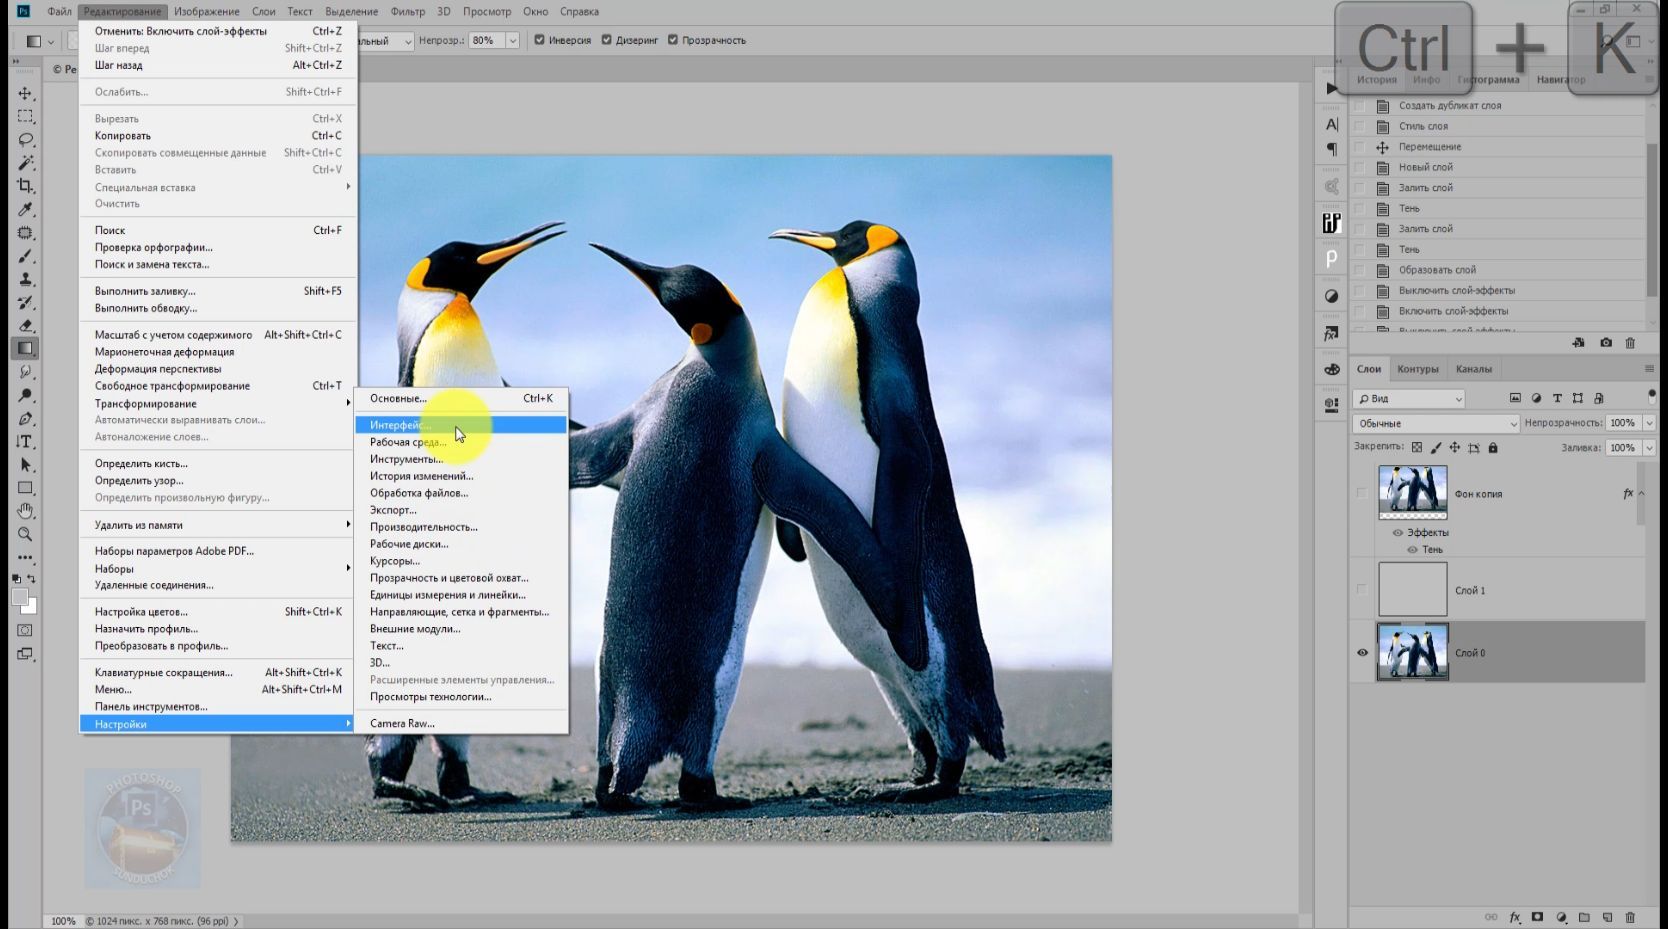This screenshot has height=929, width=1668.
Task: Open the Заливка 100% dropdown arrow
Action: [1649, 448]
